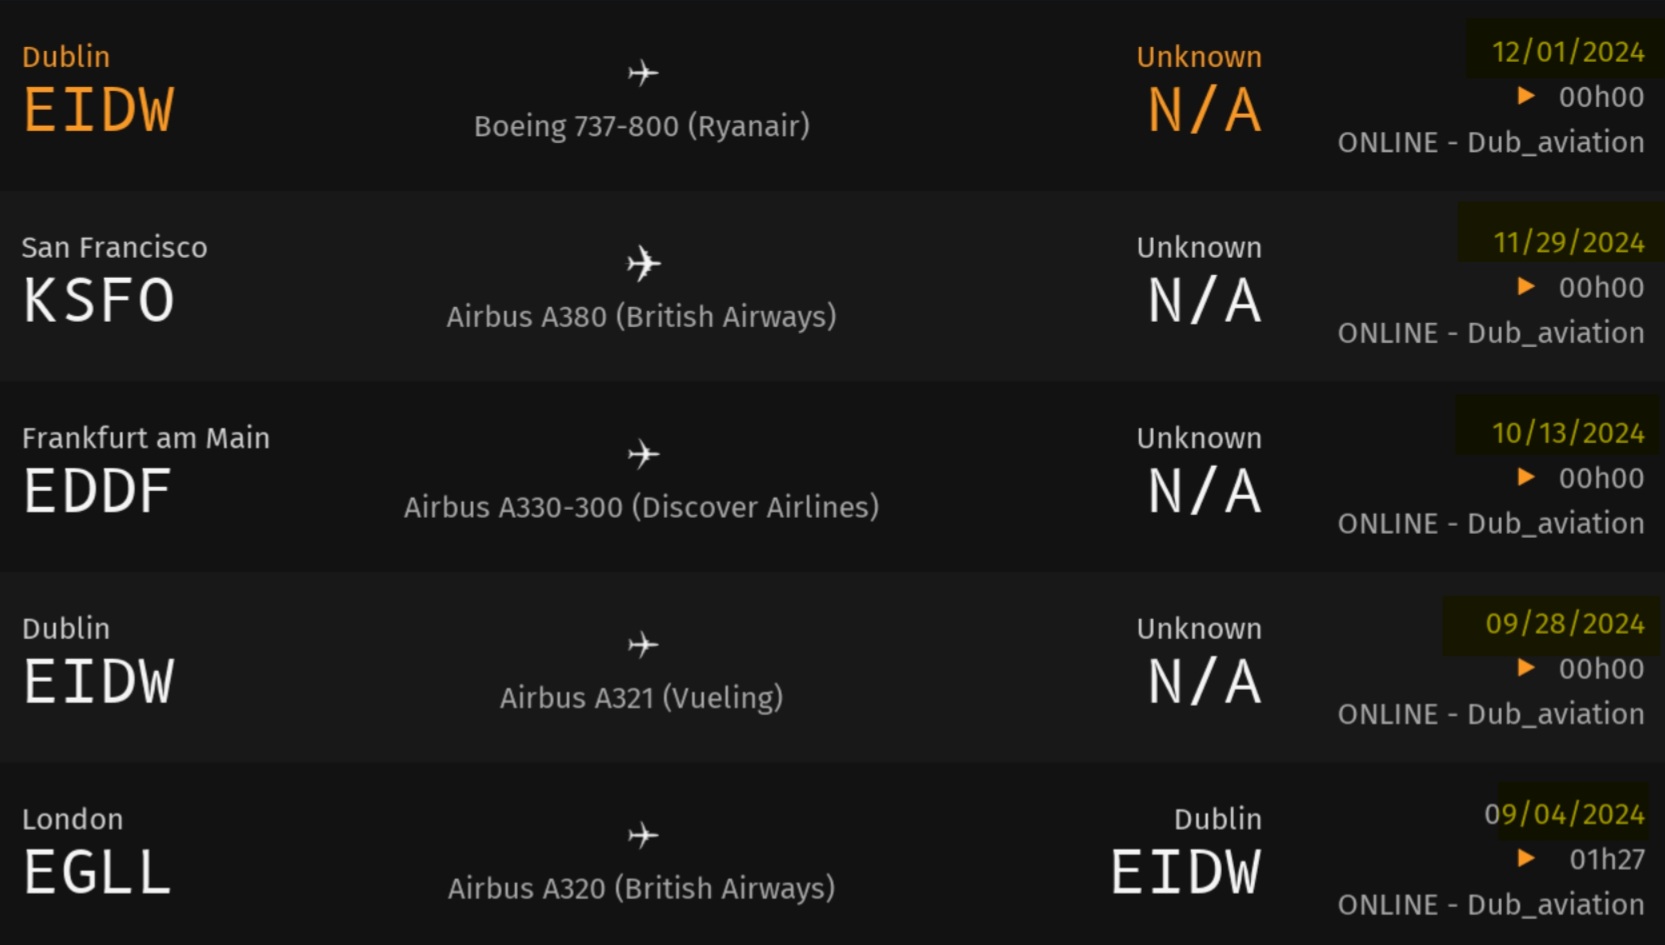1665x945 pixels.
Task: Open the KSFO San Francisco departure
Action: (x=99, y=300)
